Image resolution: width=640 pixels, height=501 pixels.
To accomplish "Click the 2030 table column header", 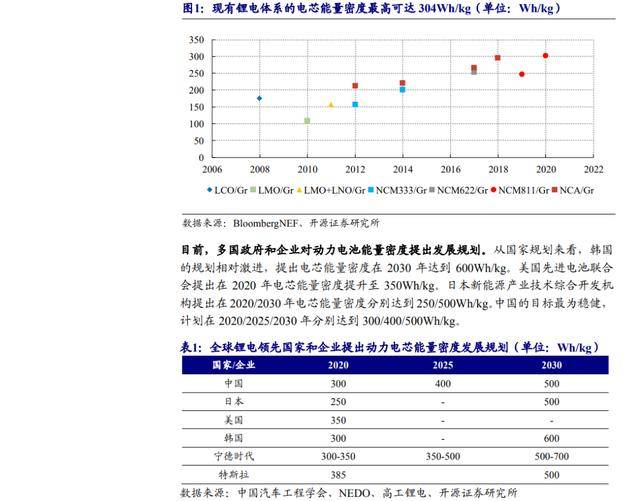I will (551, 365).
